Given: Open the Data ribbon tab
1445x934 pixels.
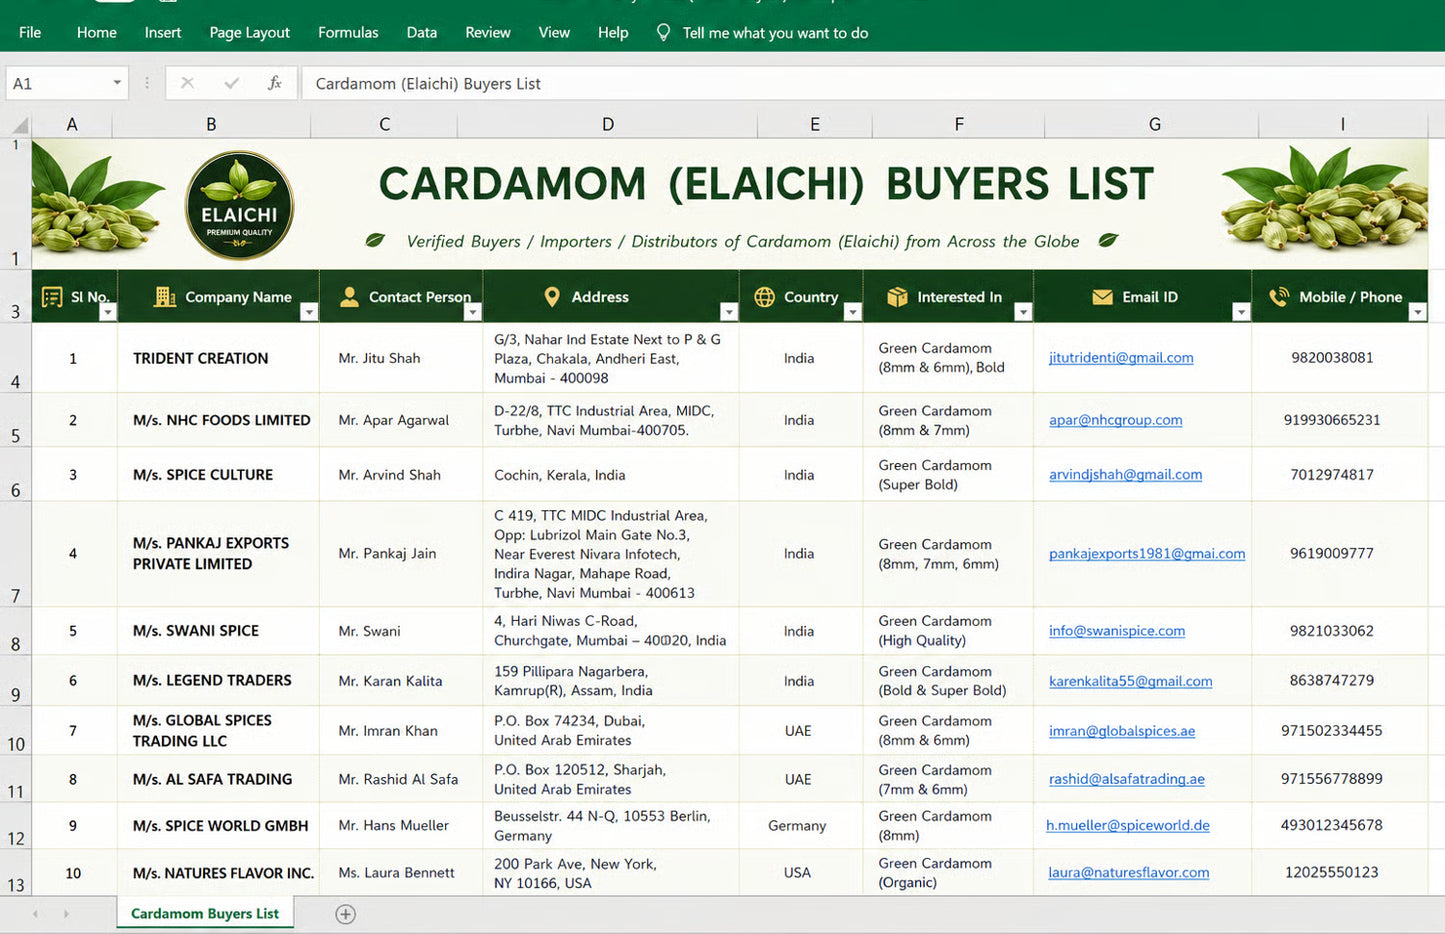Looking at the screenshot, I should [421, 32].
